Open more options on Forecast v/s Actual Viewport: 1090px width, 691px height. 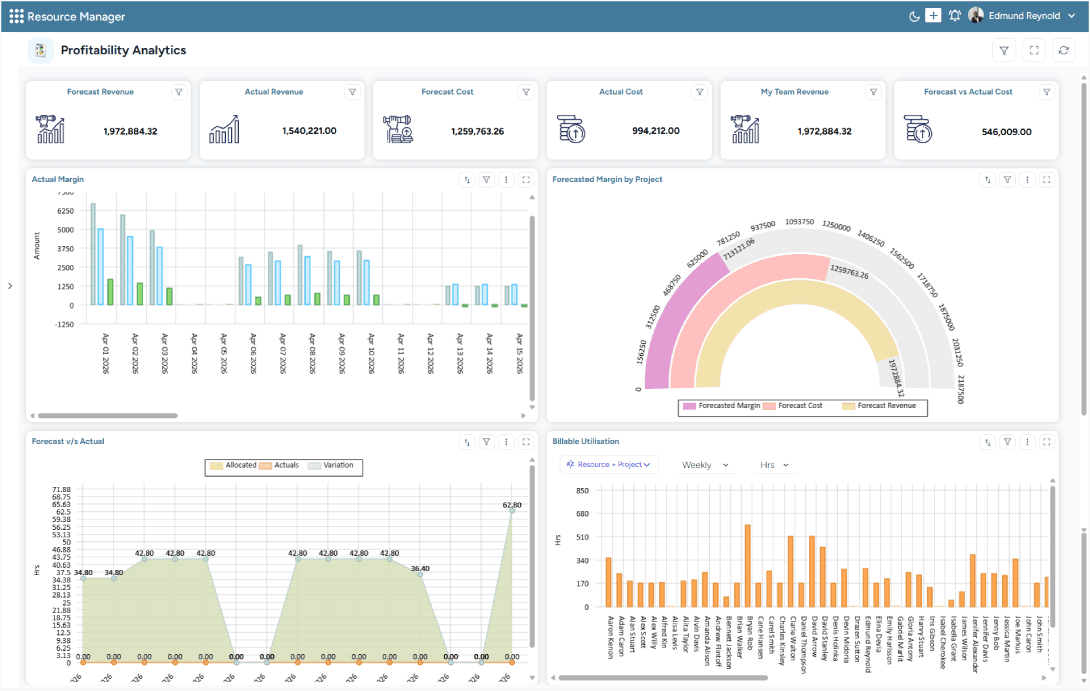pos(506,442)
